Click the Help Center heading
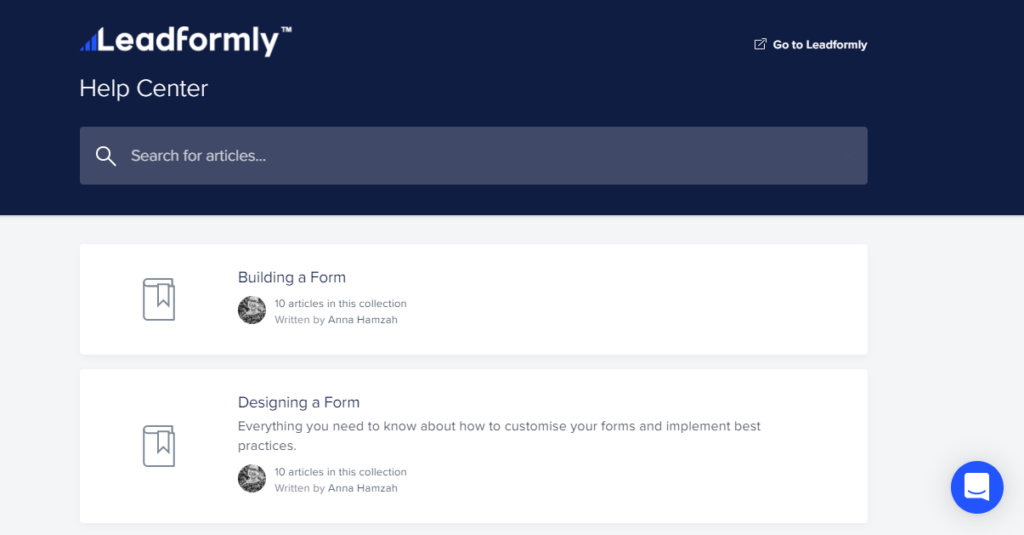1024x535 pixels. [144, 89]
